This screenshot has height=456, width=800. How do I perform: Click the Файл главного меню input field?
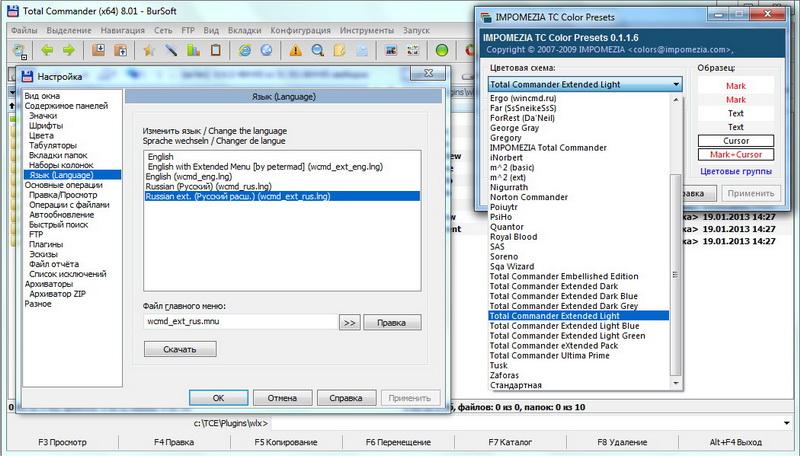(240, 321)
